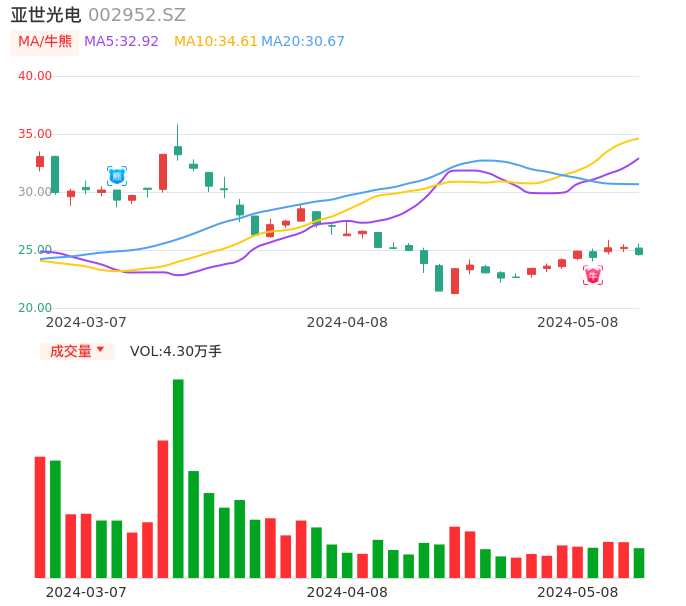Toggle the MA5:32.92 line legend
This screenshot has width=686, height=606.
point(121,42)
